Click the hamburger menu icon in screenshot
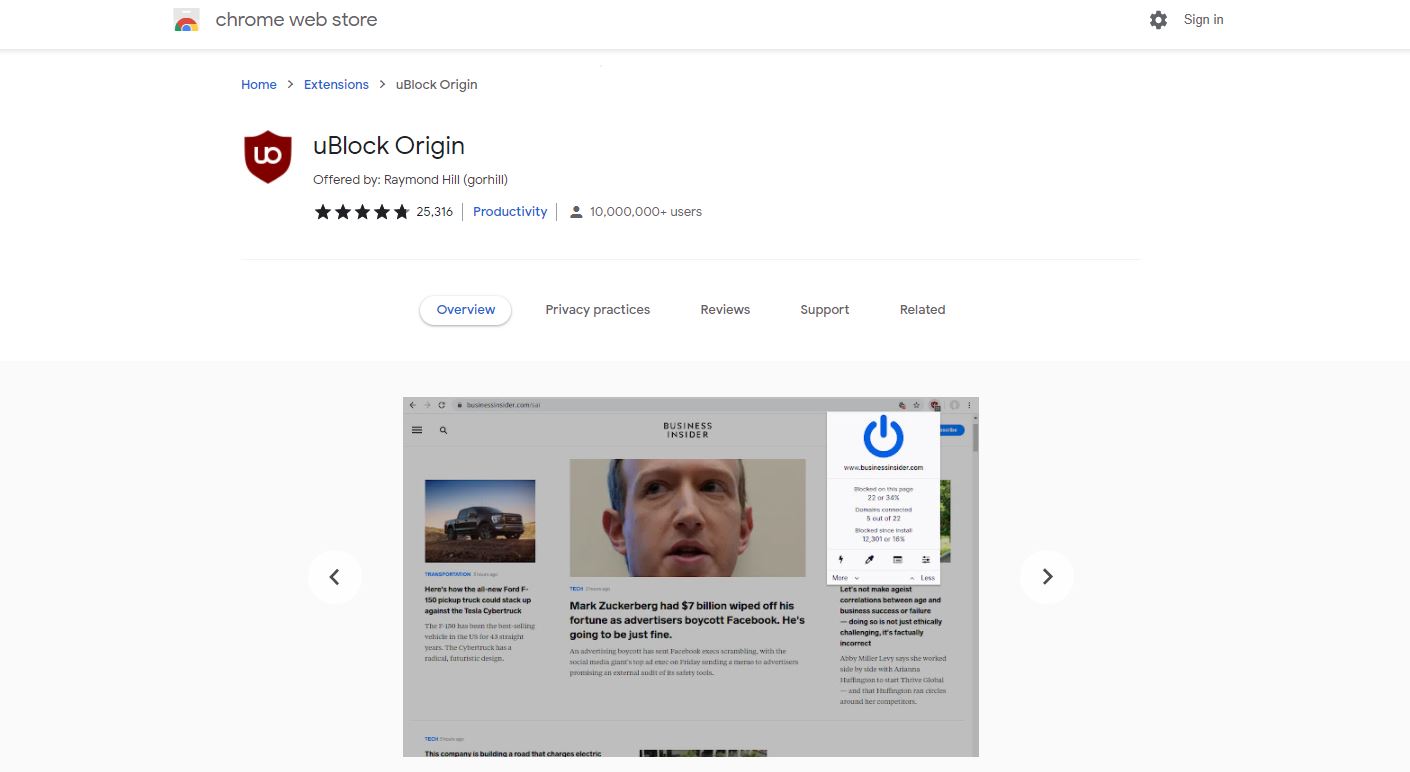 click(417, 430)
